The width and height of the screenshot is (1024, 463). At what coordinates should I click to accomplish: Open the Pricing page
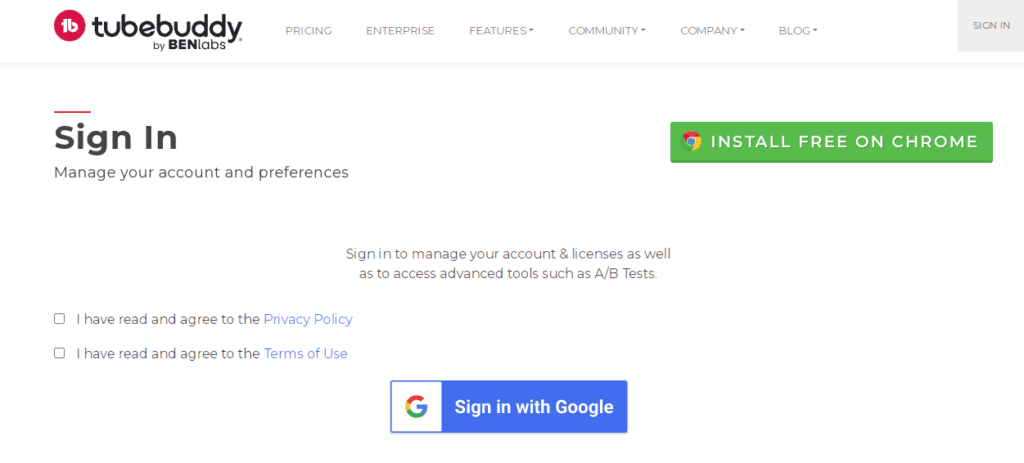308,31
